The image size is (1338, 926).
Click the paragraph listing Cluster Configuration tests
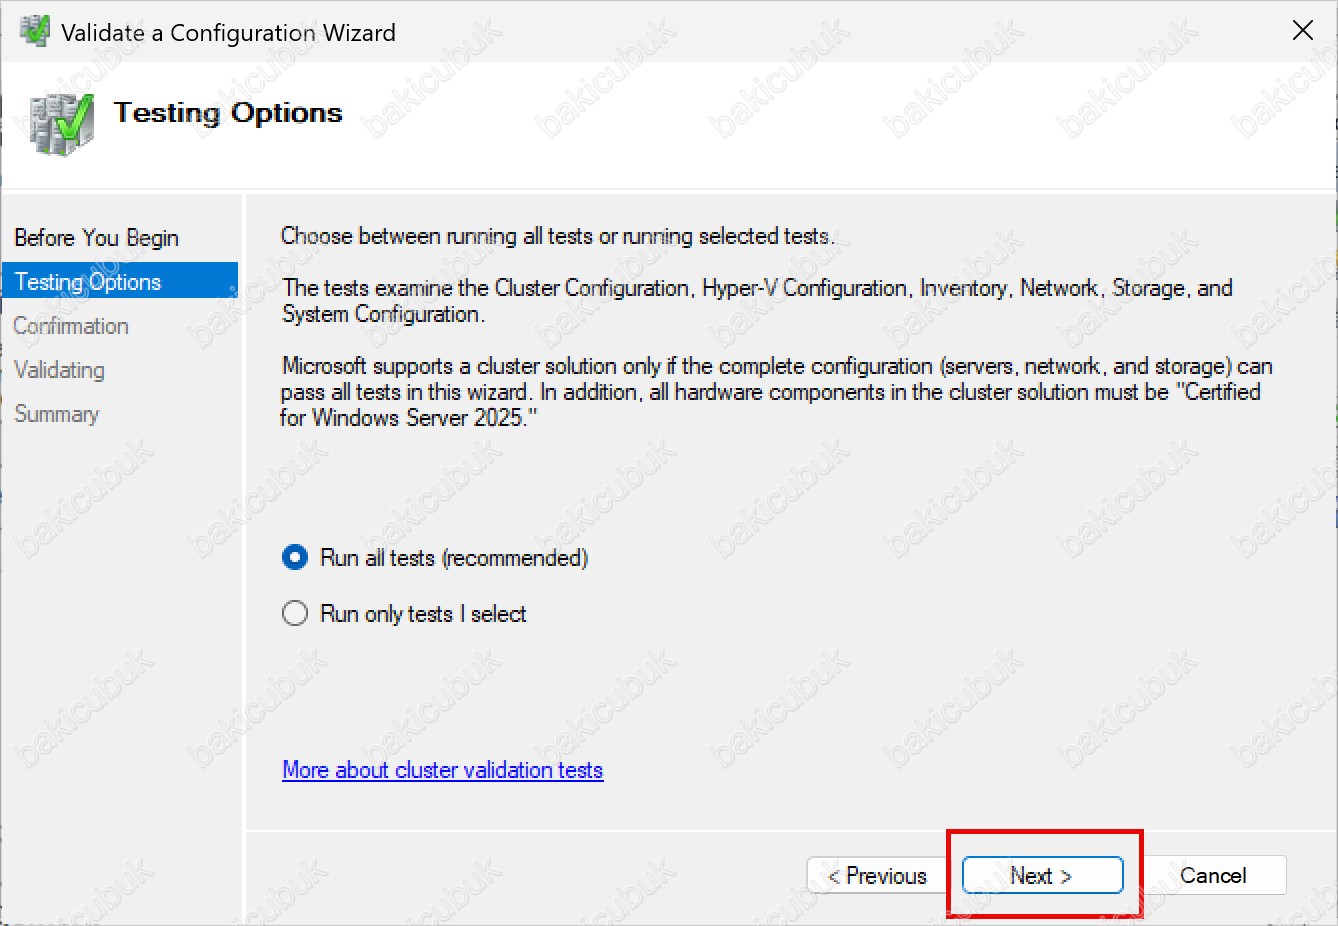pyautogui.click(x=756, y=300)
